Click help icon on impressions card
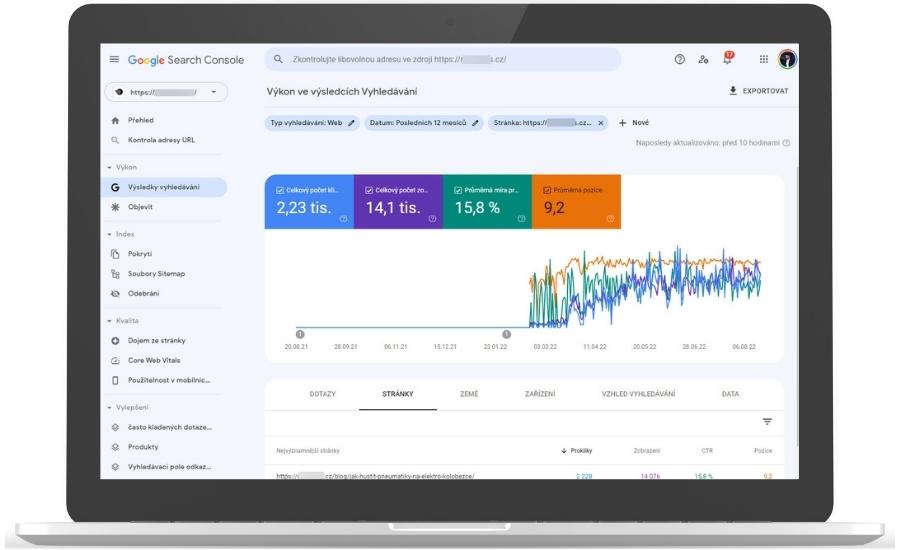 (432, 219)
